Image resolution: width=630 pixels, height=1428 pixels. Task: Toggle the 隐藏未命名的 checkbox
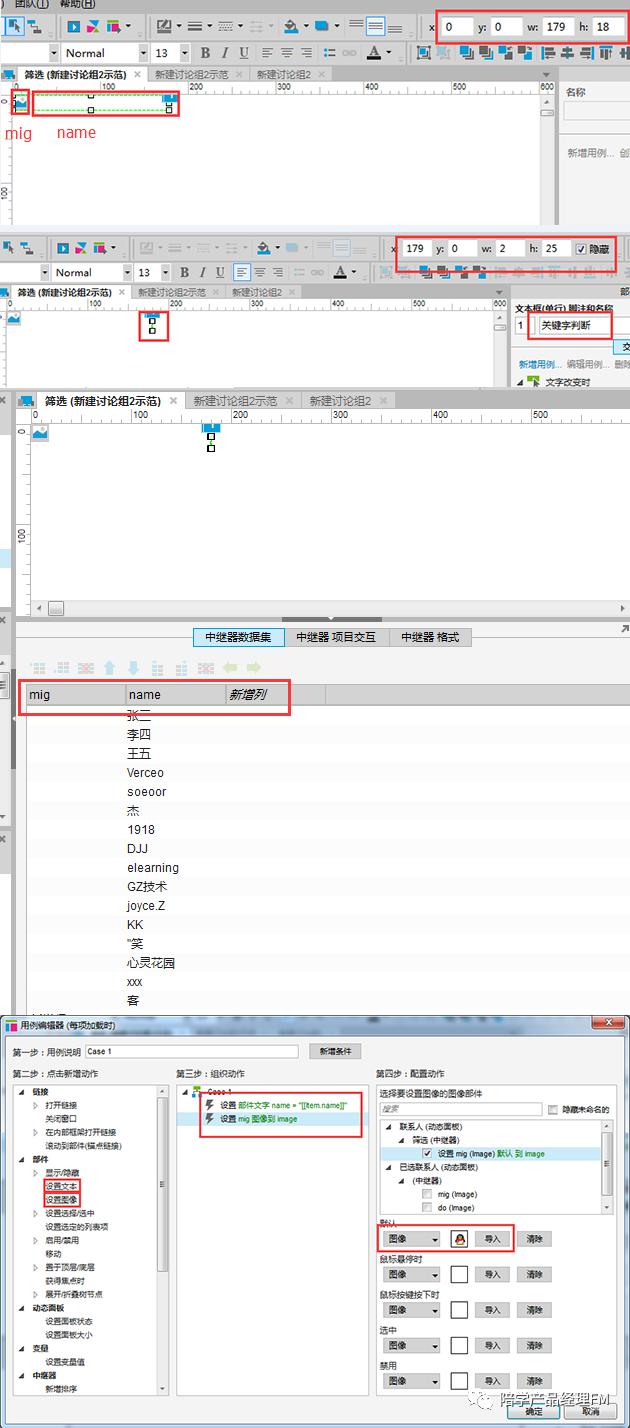pyautogui.click(x=553, y=1109)
